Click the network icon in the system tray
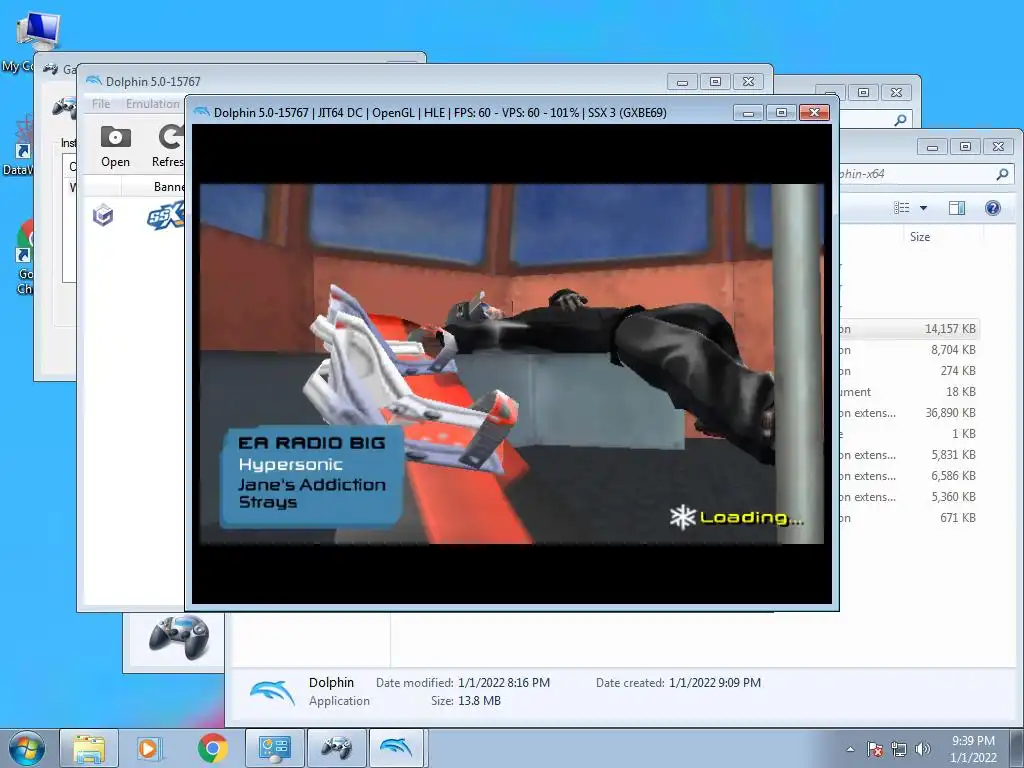Image resolution: width=1024 pixels, height=768 pixels. [899, 749]
